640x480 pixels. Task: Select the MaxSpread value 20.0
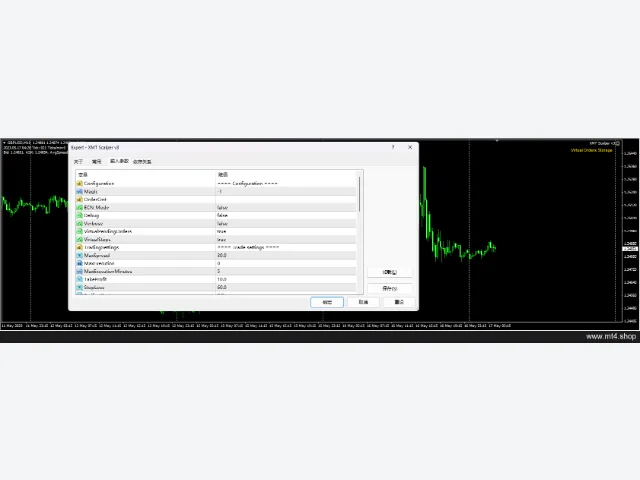pyautogui.click(x=286, y=256)
